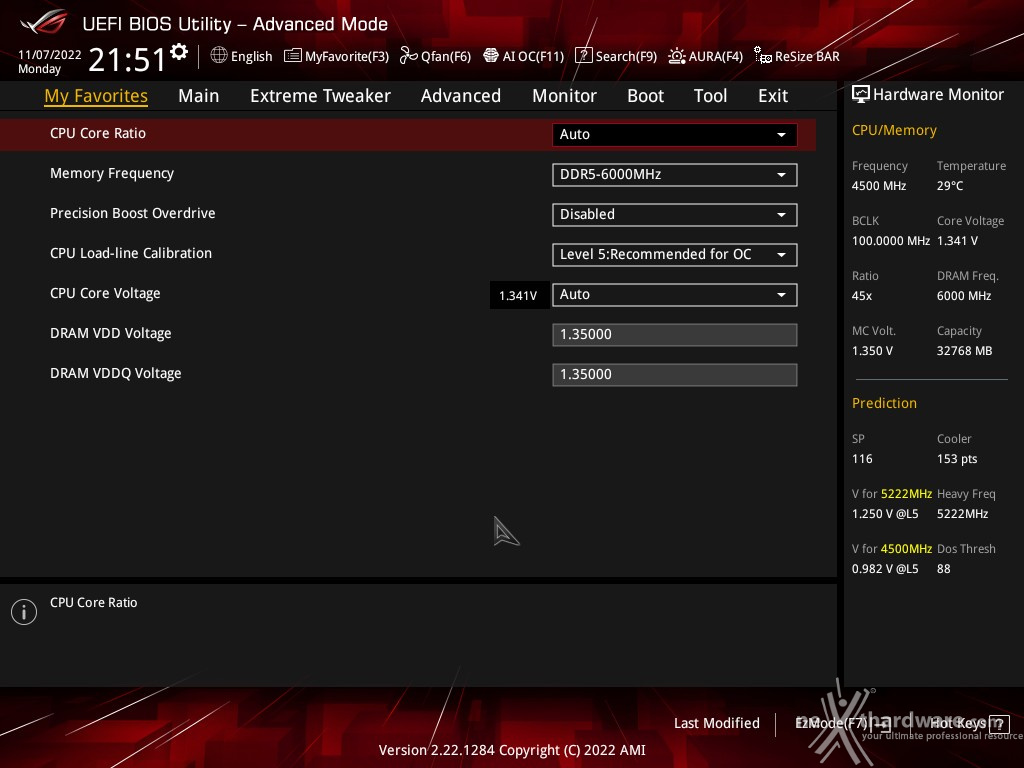Click Prediction heading in Hardware Monitor
Image resolution: width=1024 pixels, height=768 pixels.
tap(884, 404)
